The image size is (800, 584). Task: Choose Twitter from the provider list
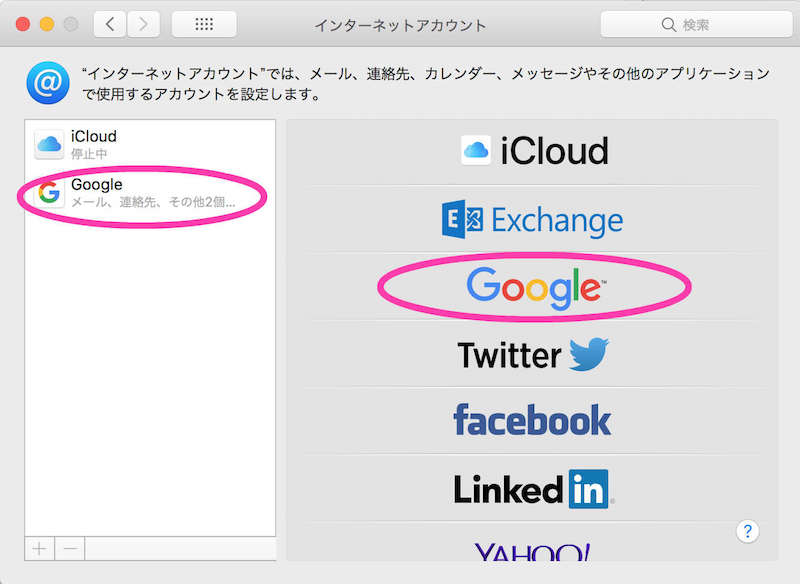pos(534,354)
